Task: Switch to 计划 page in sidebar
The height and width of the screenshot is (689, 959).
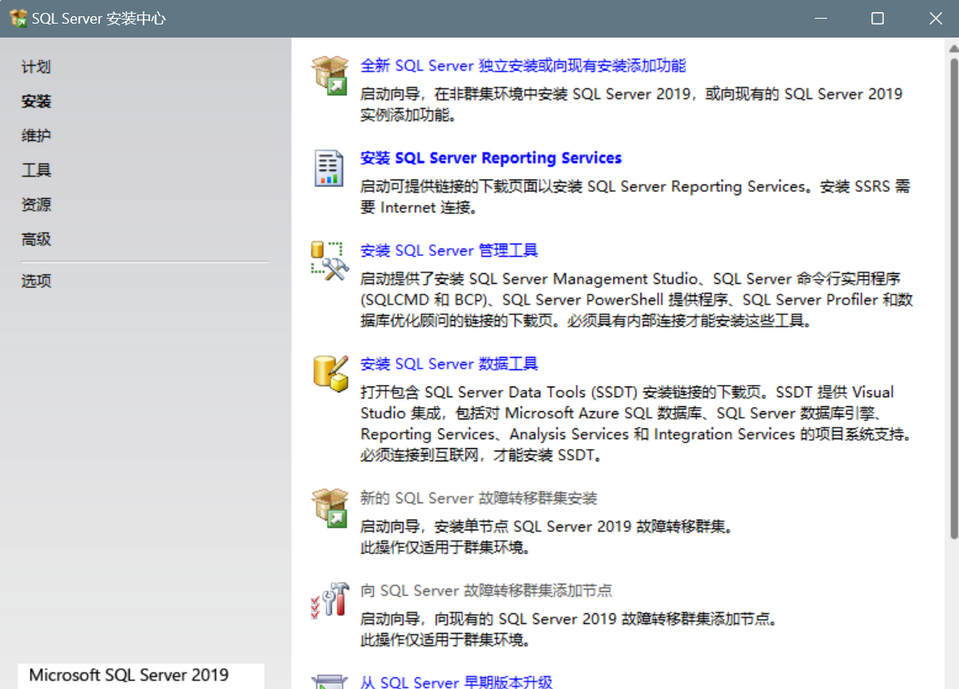Action: coord(36,67)
